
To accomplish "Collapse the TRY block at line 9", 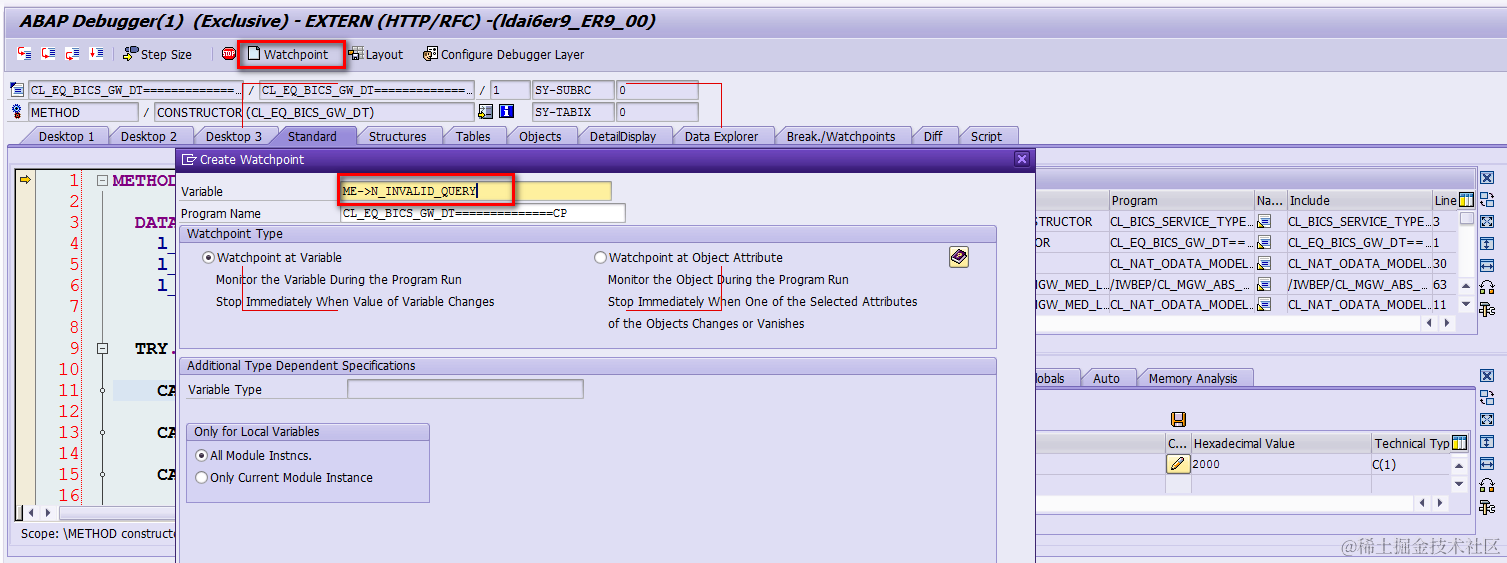I will (x=102, y=349).
